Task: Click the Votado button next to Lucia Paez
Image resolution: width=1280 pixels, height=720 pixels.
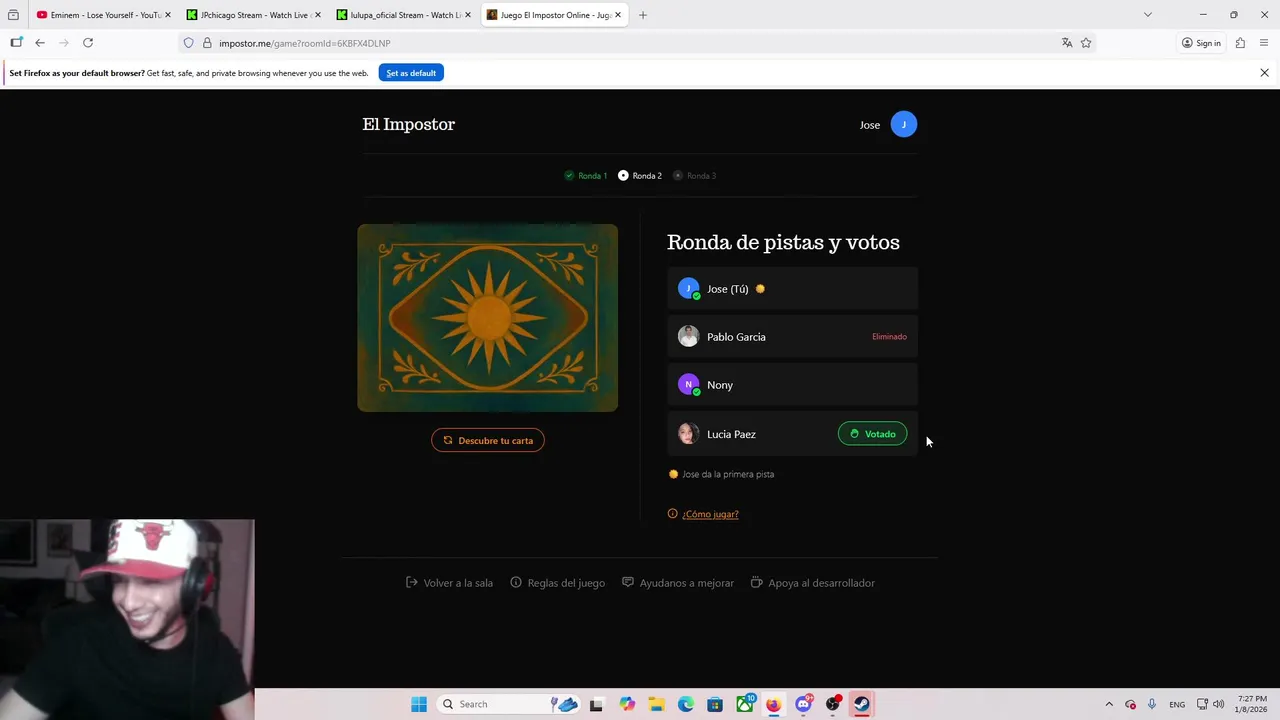Action: point(872,434)
